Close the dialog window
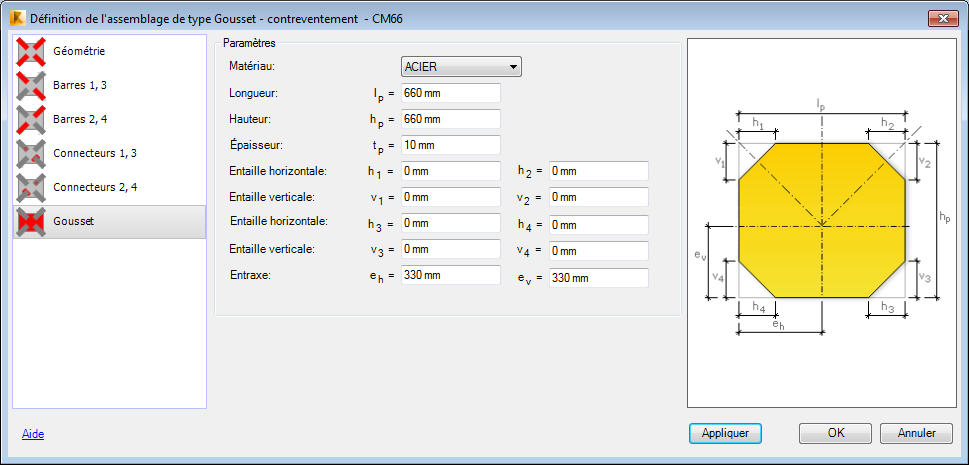The height and width of the screenshot is (465, 969). (943, 19)
